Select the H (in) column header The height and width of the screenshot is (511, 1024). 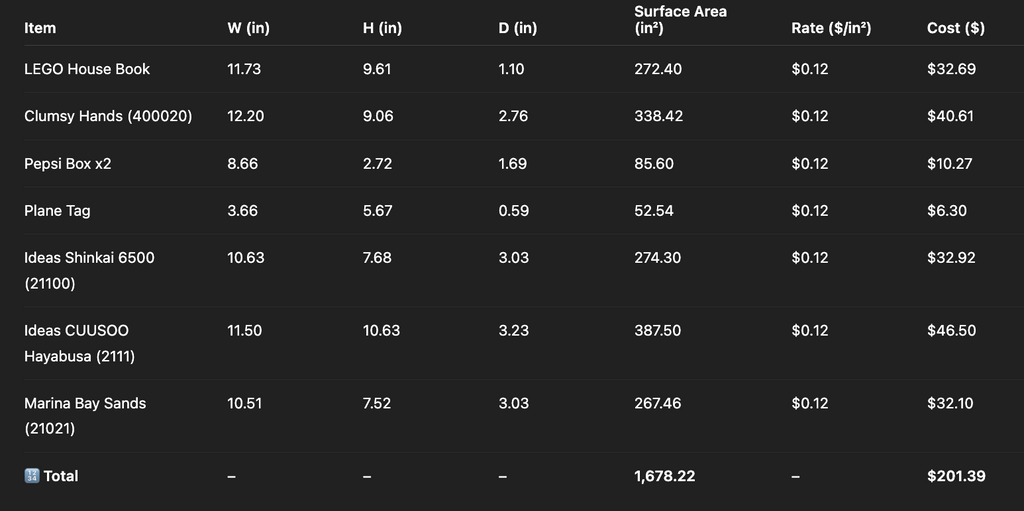(x=382, y=28)
